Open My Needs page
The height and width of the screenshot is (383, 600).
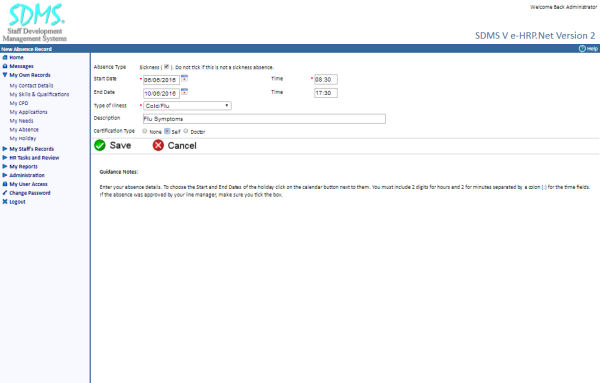coord(21,121)
